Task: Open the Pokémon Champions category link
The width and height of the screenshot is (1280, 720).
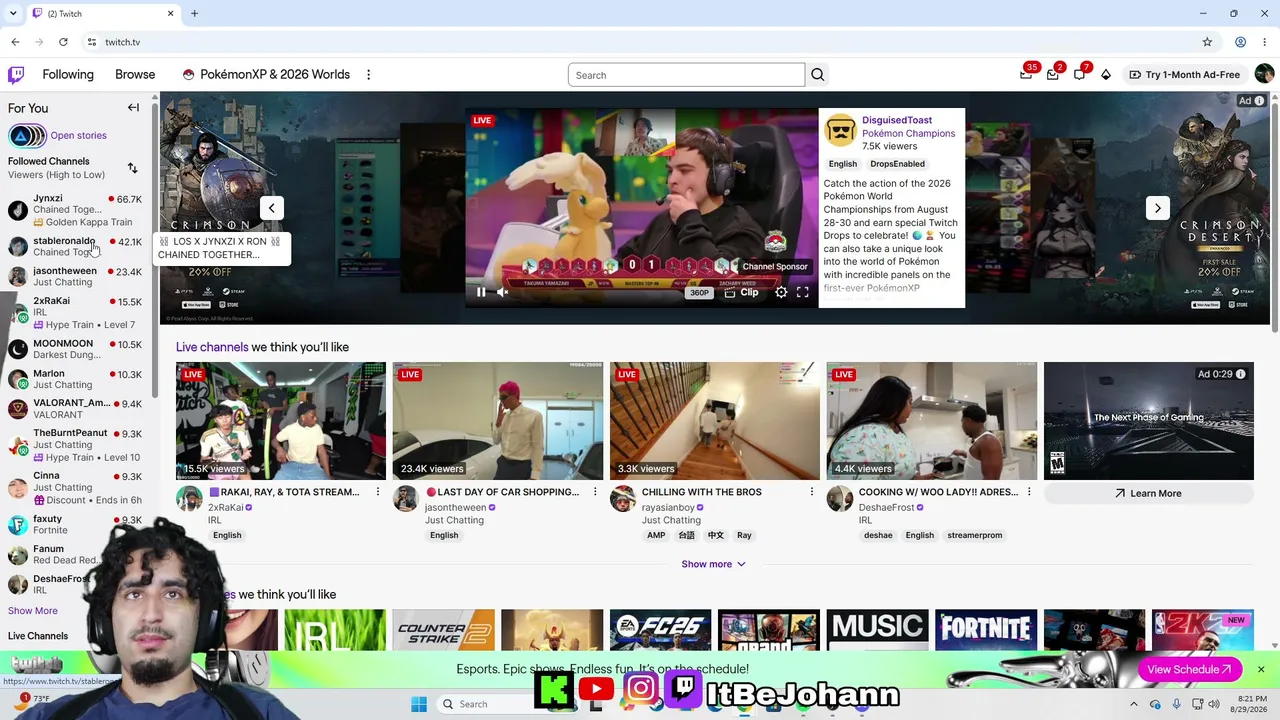Action: tap(908, 133)
